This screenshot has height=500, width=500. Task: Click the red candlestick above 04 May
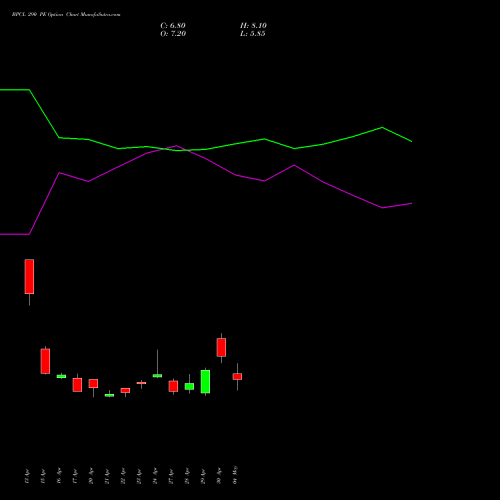pos(237,376)
